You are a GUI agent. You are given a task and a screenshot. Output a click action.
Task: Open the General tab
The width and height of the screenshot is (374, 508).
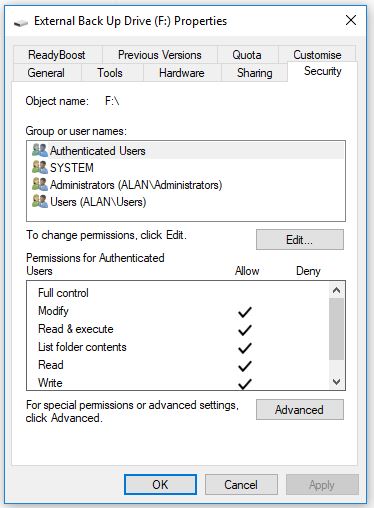click(46, 73)
